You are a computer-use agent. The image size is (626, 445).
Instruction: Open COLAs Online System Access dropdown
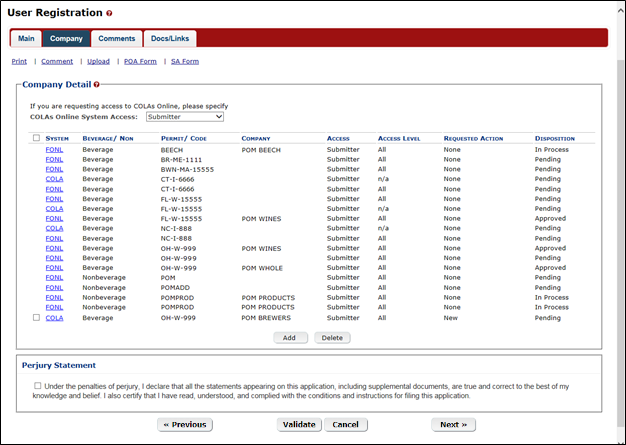(185, 117)
